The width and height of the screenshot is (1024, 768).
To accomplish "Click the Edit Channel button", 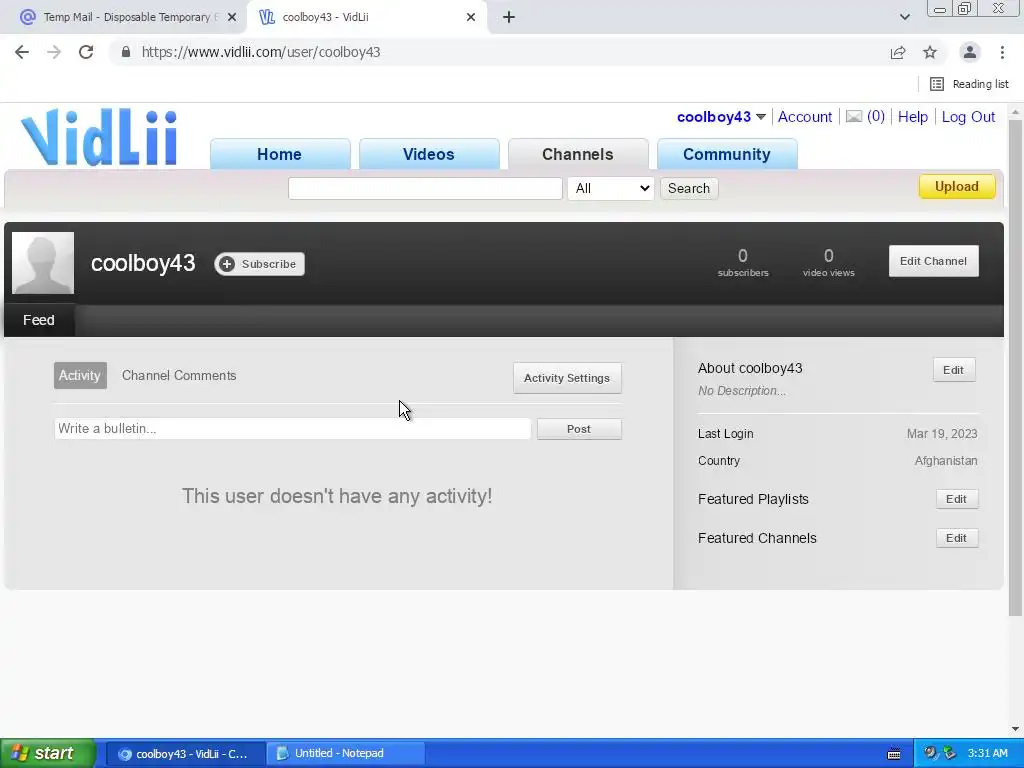I will 933,261.
